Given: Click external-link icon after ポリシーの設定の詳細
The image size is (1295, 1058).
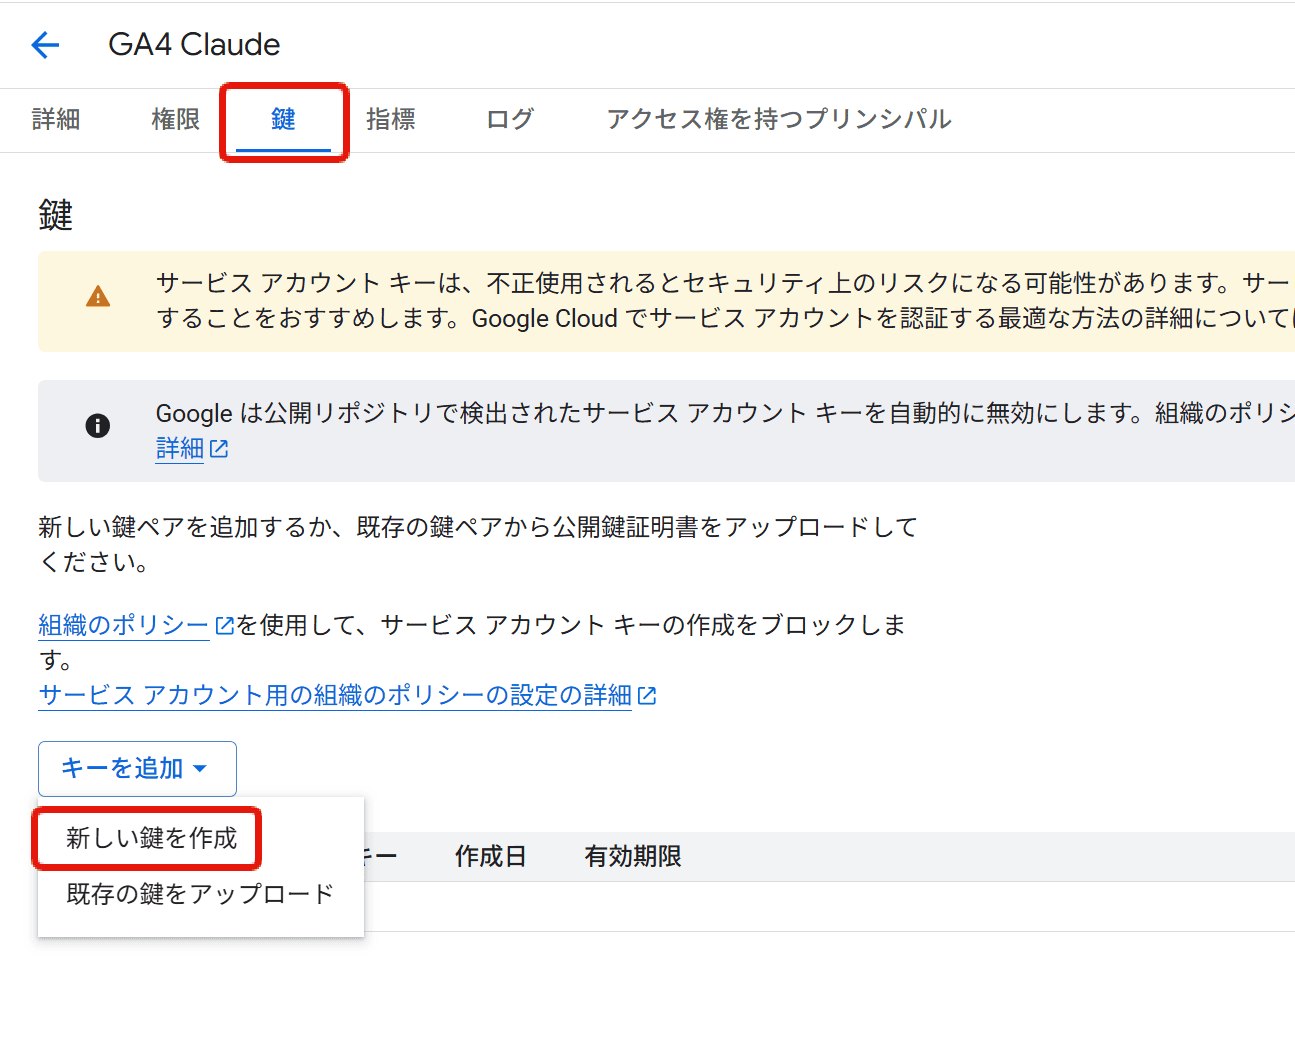Looking at the screenshot, I should click(647, 696).
